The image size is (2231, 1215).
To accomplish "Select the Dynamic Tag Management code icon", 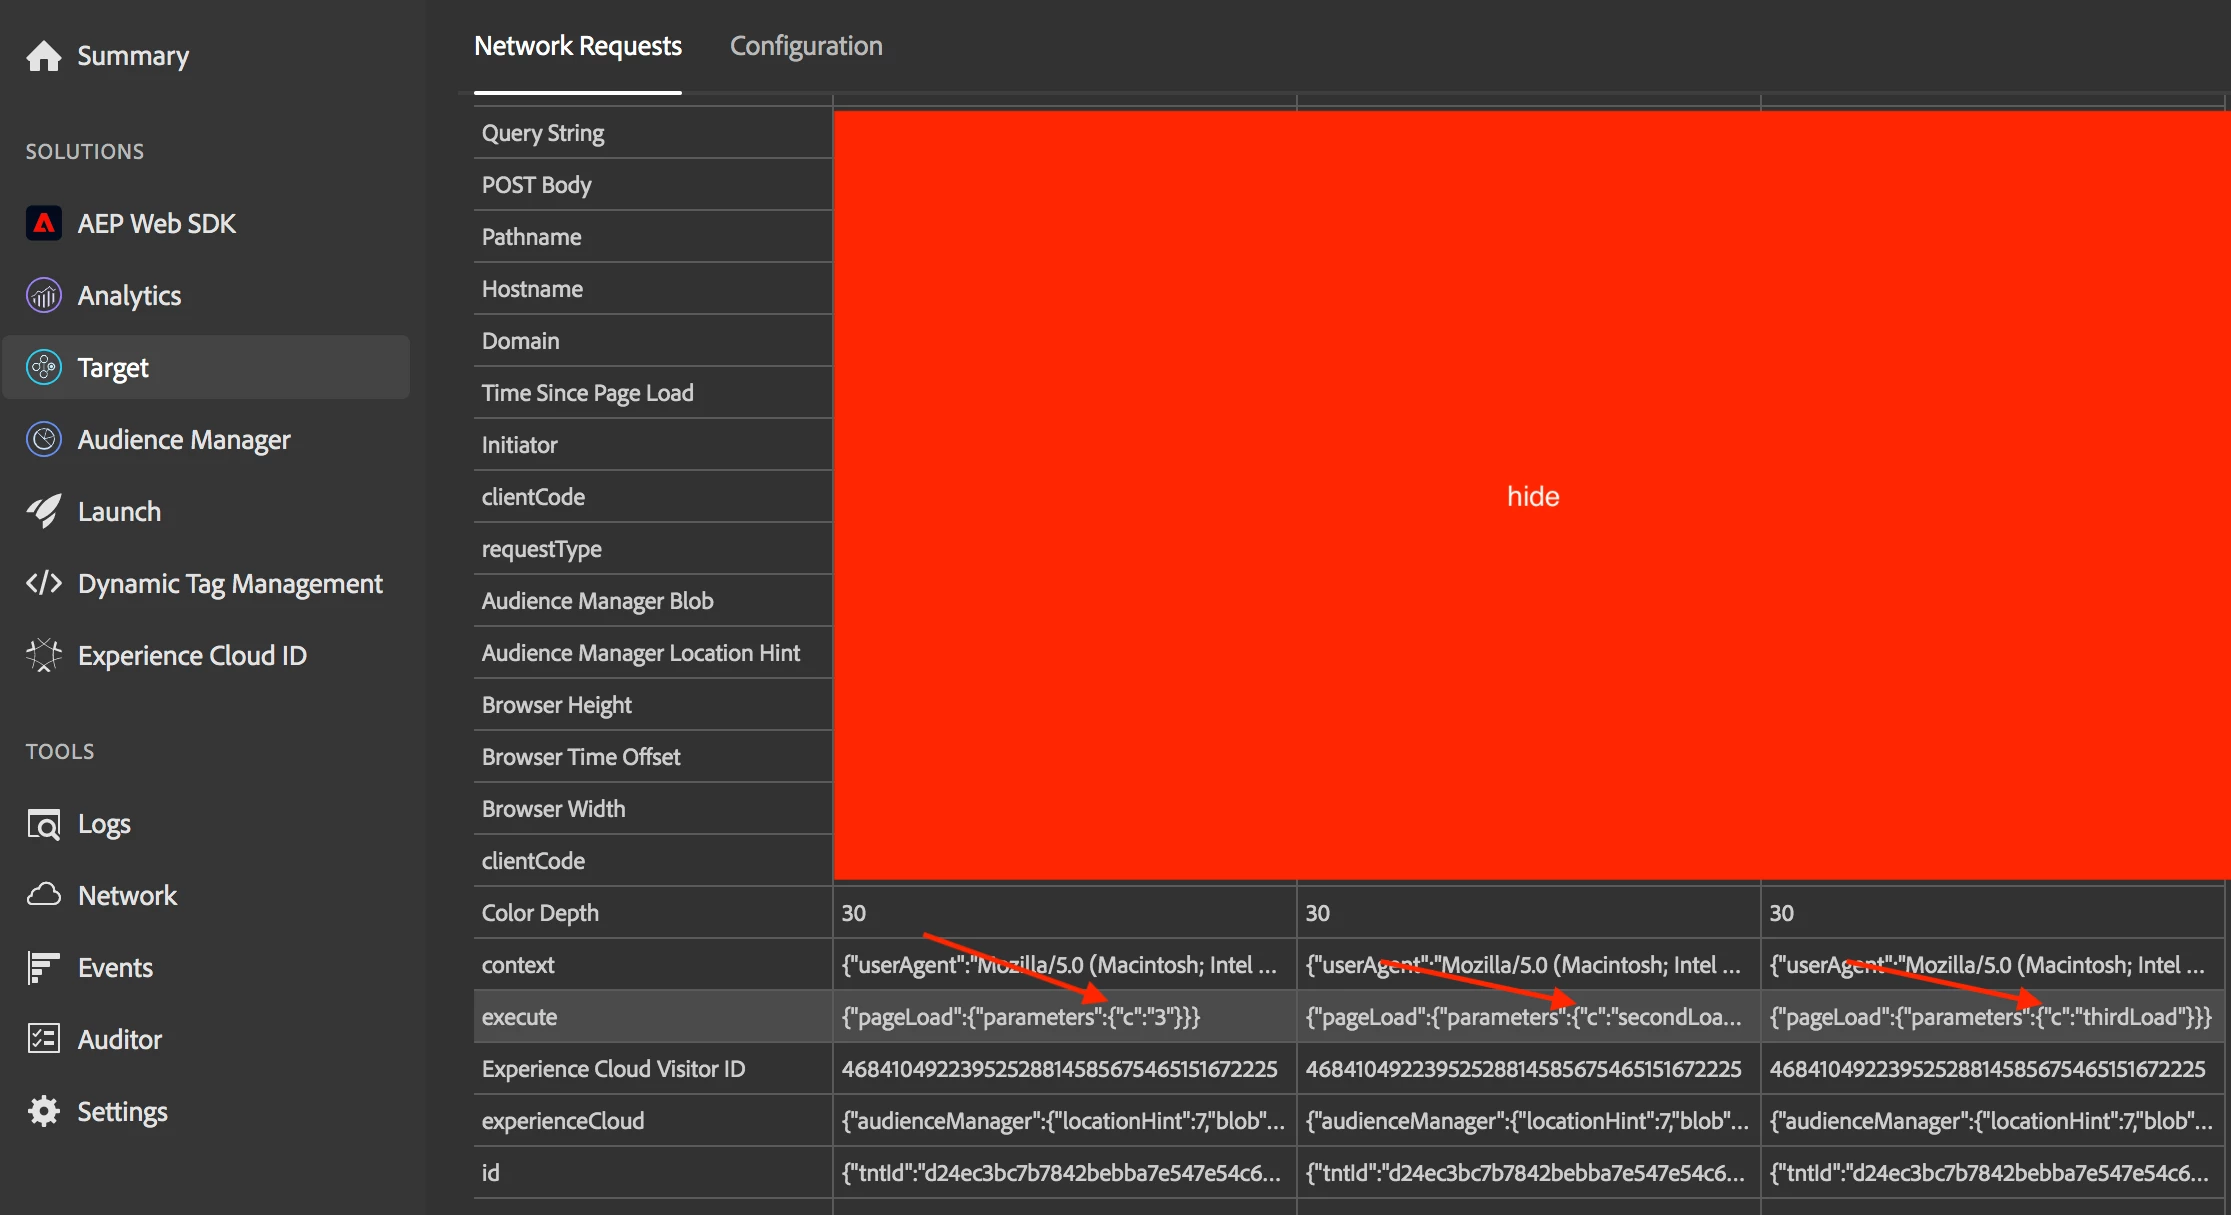I will coord(43,583).
